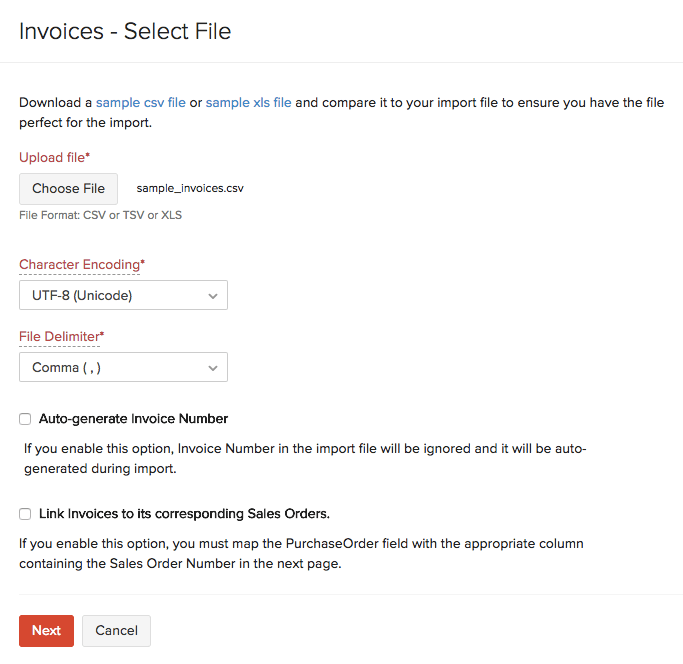Click the Link Invoices to Sales Orders label
The width and height of the screenshot is (683, 664).
tap(184, 514)
